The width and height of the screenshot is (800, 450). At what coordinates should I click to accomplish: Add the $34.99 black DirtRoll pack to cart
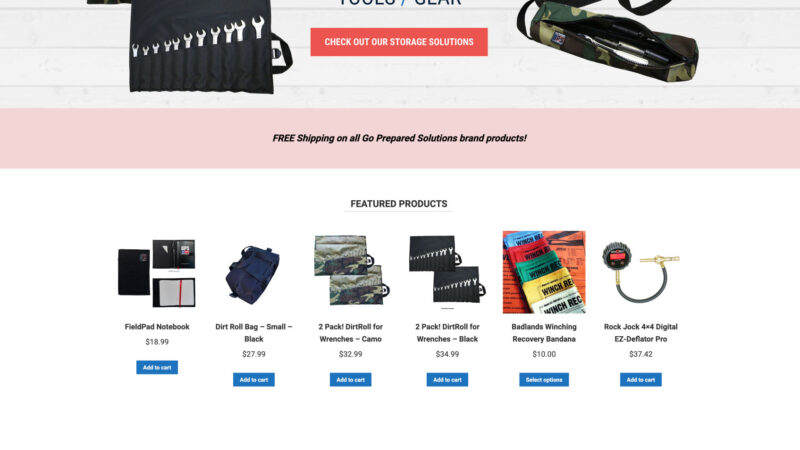coord(447,380)
